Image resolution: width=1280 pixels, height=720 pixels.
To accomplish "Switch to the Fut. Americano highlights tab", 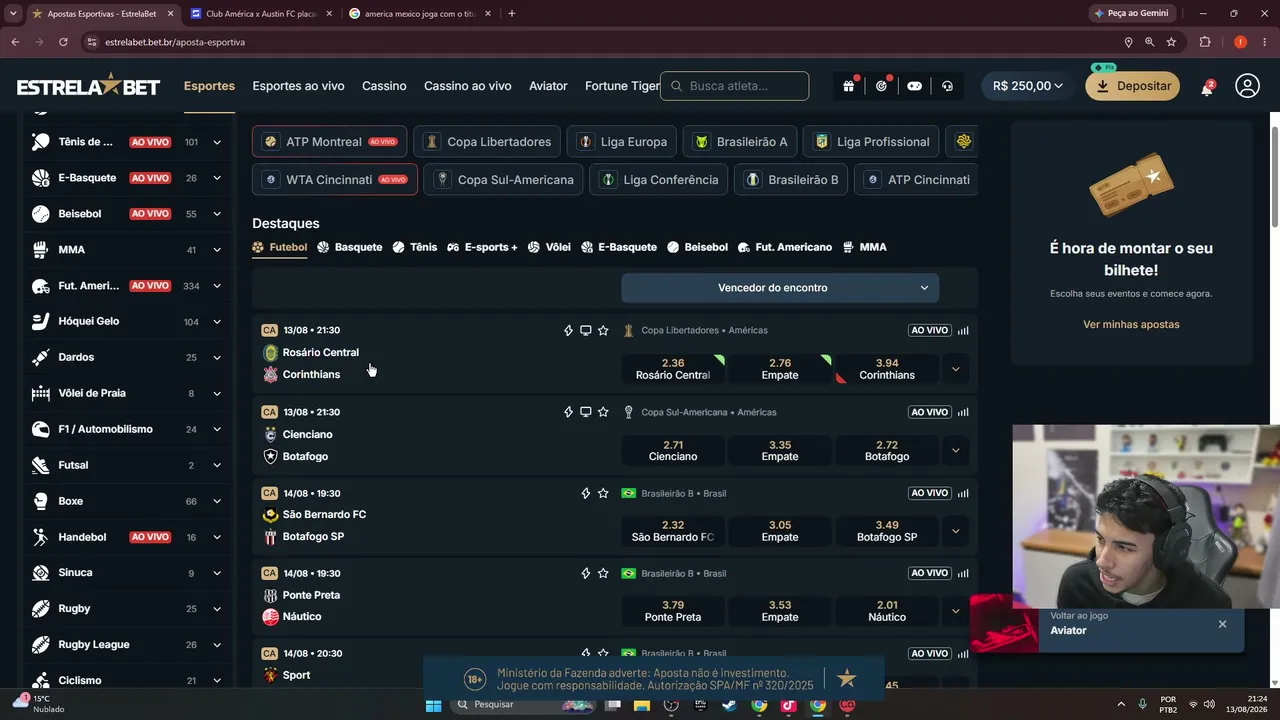I will click(x=785, y=247).
